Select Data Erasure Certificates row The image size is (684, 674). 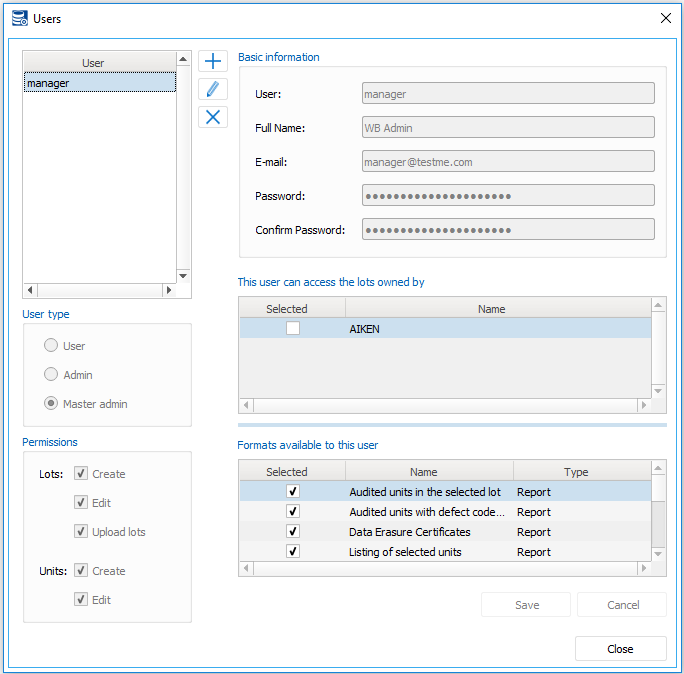[445, 531]
